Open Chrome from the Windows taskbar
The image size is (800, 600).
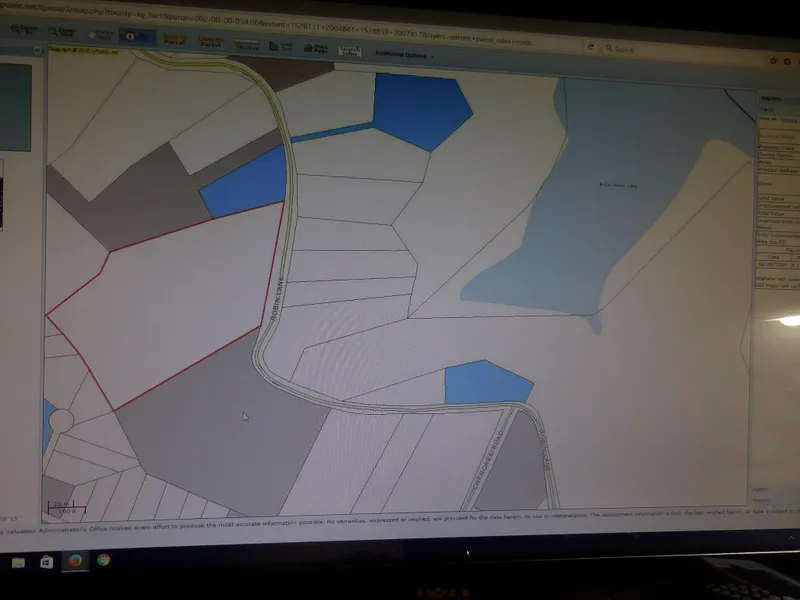103,560
